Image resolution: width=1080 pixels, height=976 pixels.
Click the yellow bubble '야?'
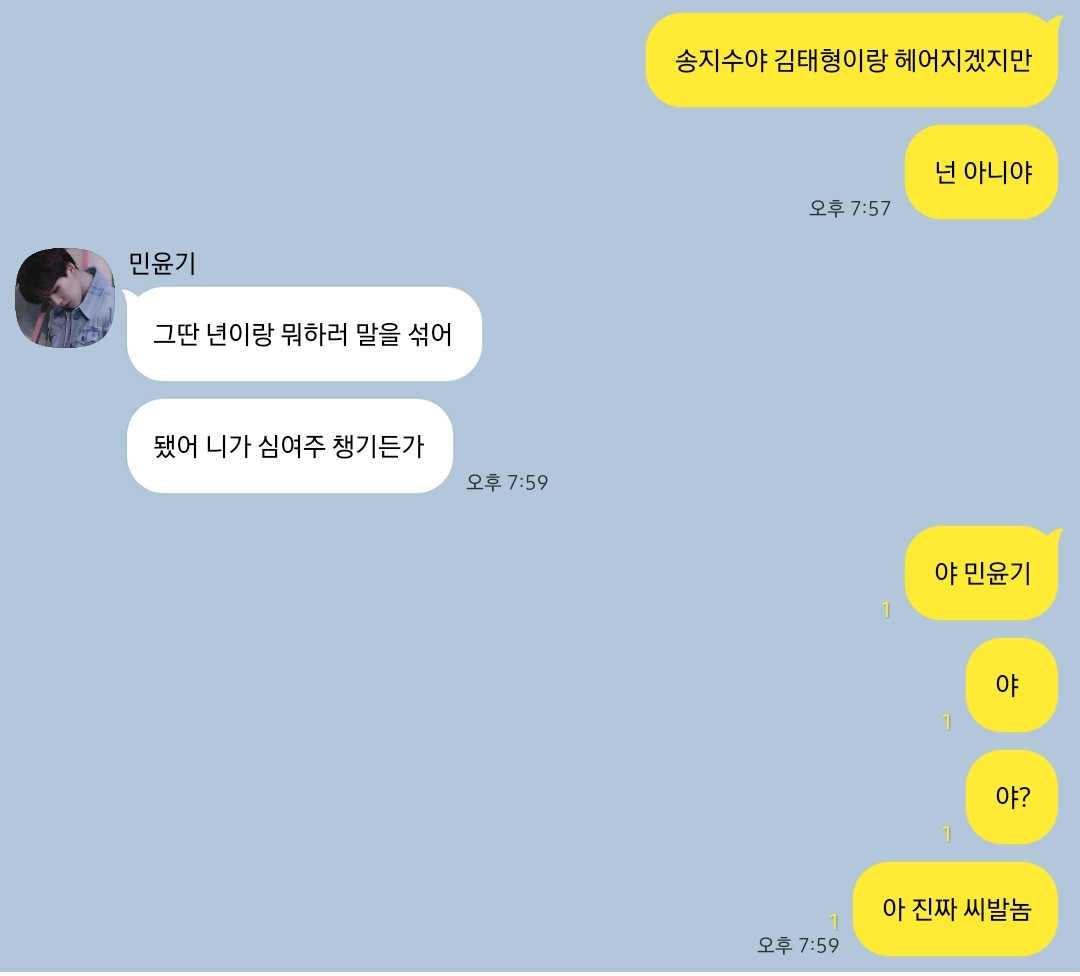pyautogui.click(x=1012, y=797)
